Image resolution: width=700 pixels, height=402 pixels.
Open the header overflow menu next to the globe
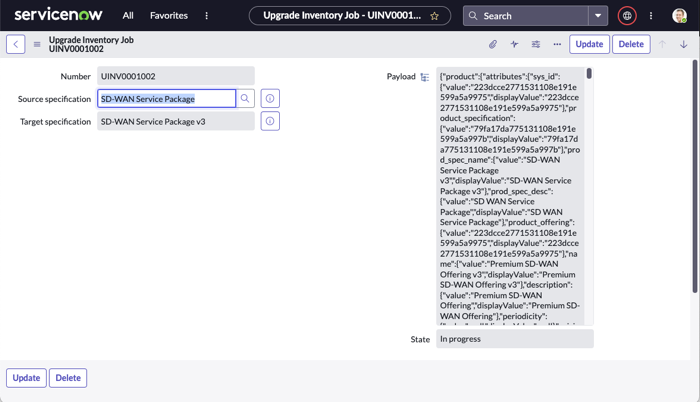(651, 16)
